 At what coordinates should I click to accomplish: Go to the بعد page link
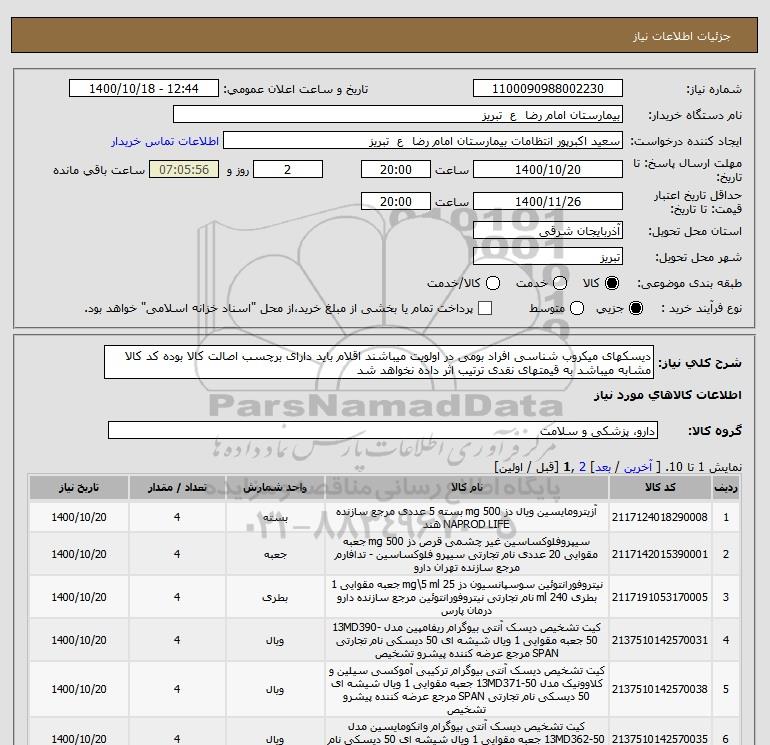[603, 467]
